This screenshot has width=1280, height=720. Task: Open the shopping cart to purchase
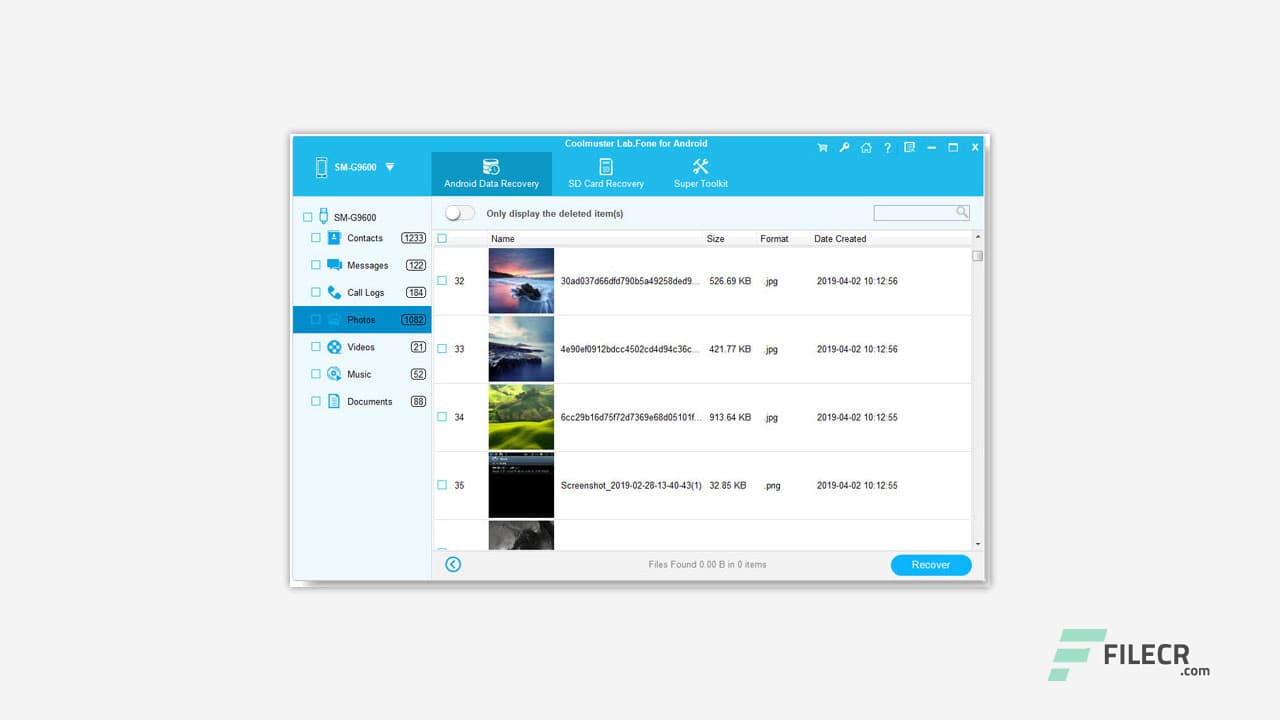click(822, 147)
